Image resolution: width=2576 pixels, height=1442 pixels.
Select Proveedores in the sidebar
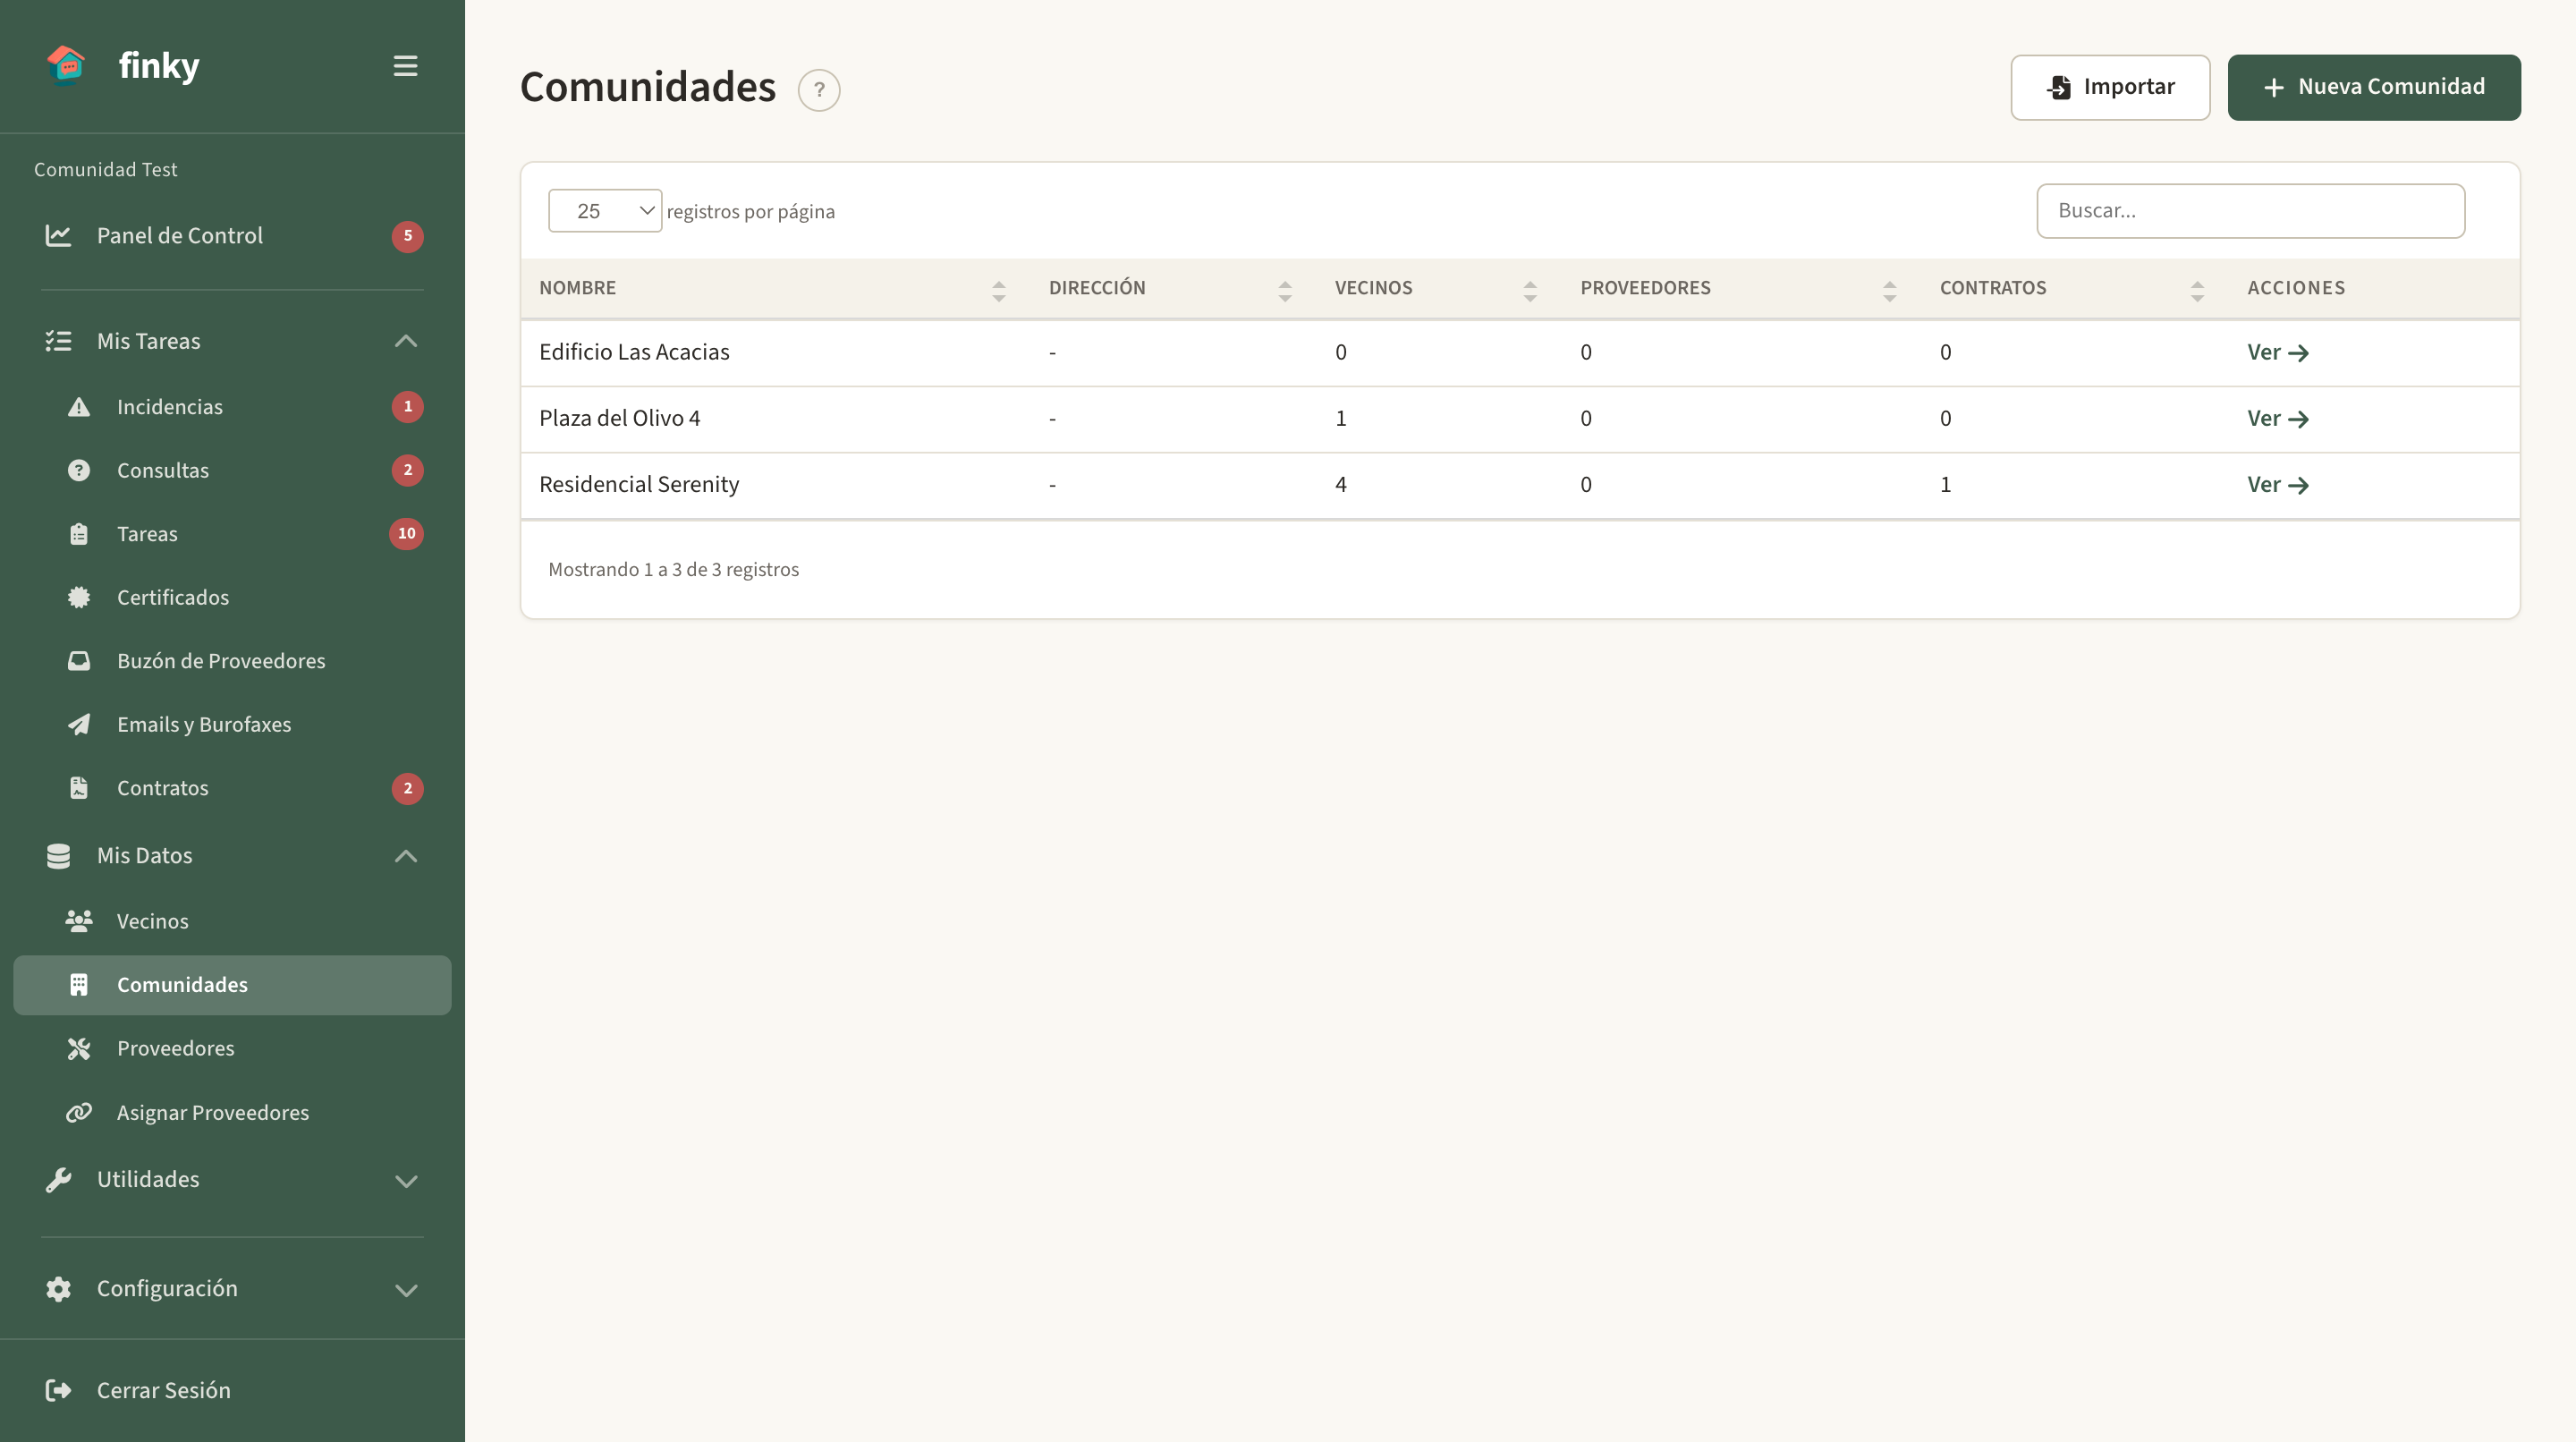pyautogui.click(x=232, y=1048)
